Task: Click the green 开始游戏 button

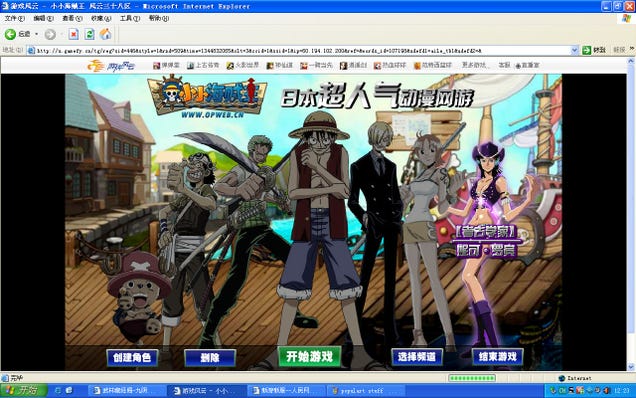Action: tap(309, 357)
